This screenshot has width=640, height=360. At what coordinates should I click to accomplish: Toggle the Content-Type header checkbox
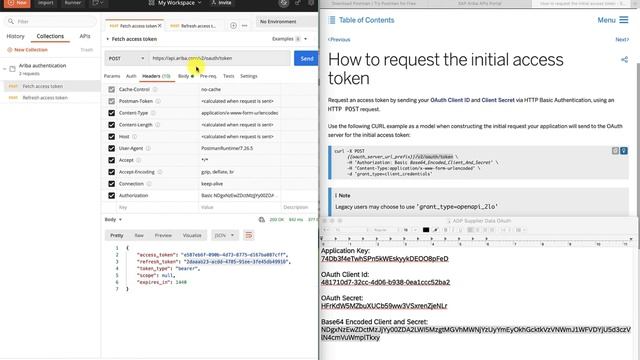coord(111,113)
